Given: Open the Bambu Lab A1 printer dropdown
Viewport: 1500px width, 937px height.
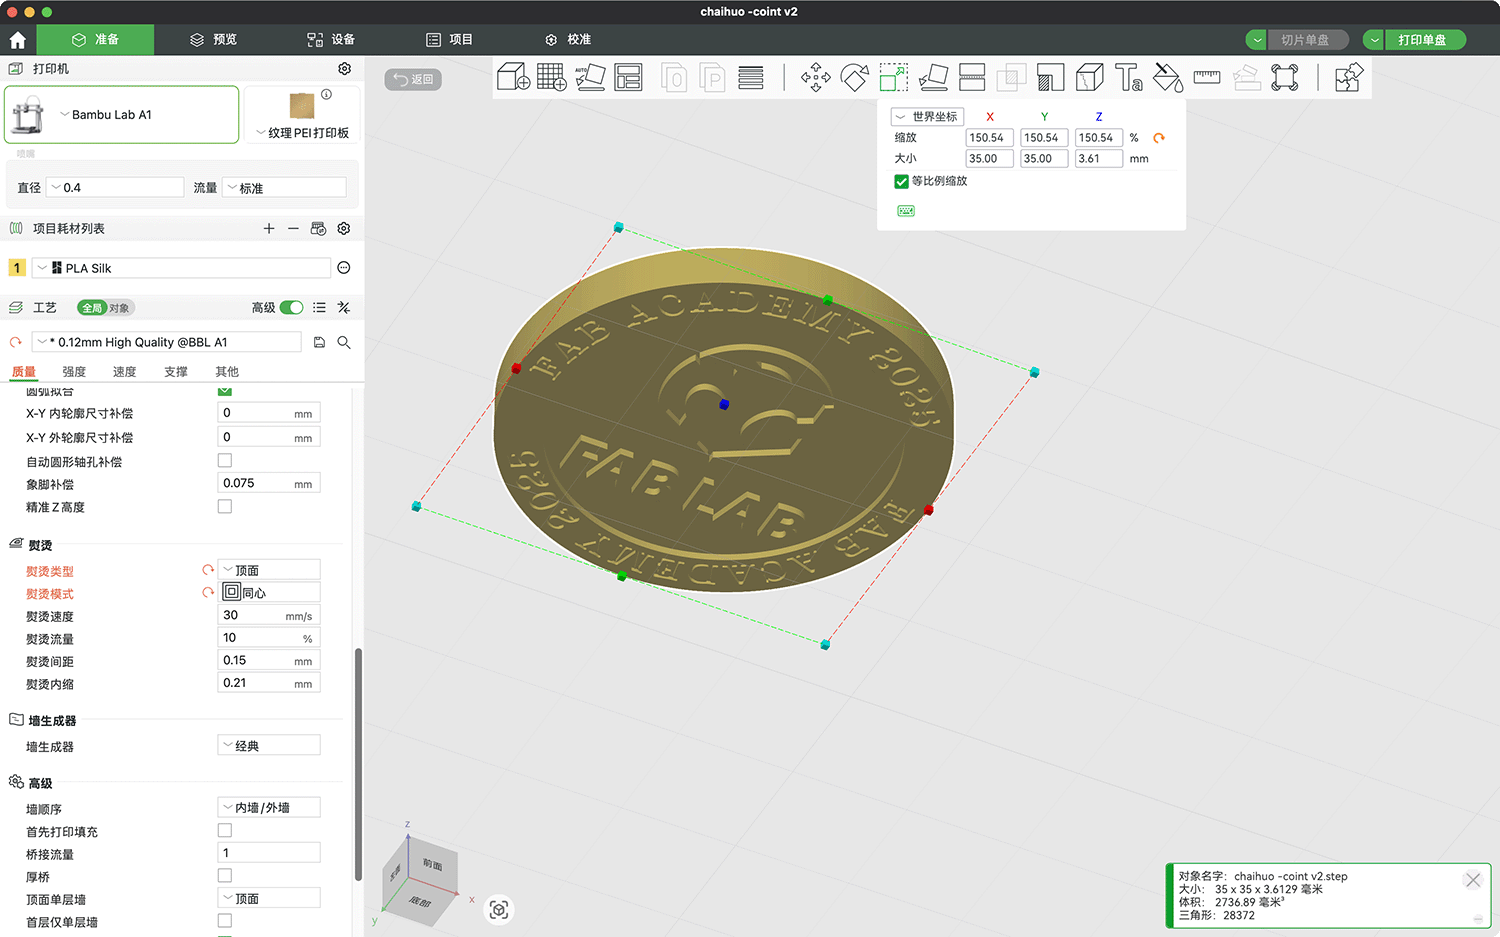Looking at the screenshot, I should click(122, 115).
